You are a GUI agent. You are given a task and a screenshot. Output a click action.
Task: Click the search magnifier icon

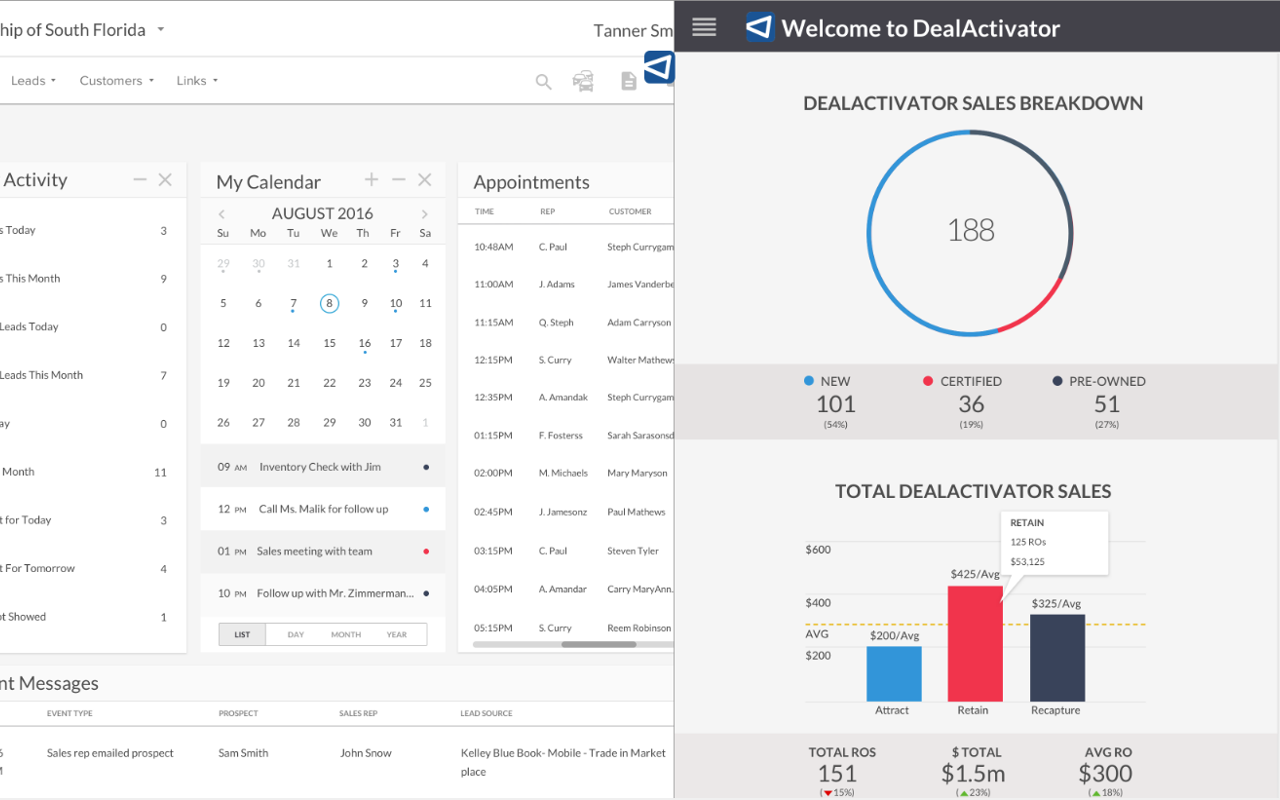tap(543, 82)
